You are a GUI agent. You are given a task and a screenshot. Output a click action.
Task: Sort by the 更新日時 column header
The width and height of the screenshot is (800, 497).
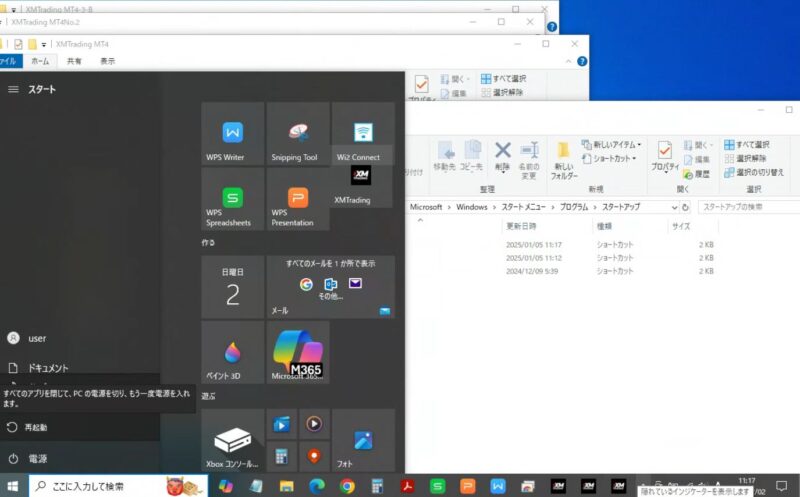521,226
